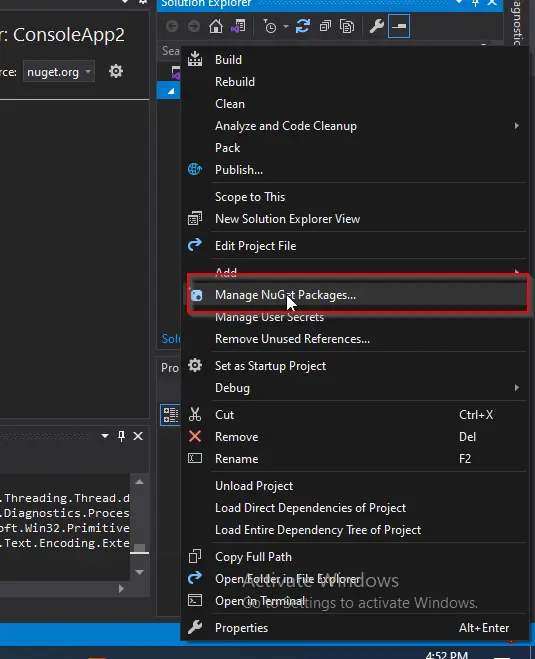Select Scope to This
This screenshot has width=535, height=659.
(x=356, y=197)
